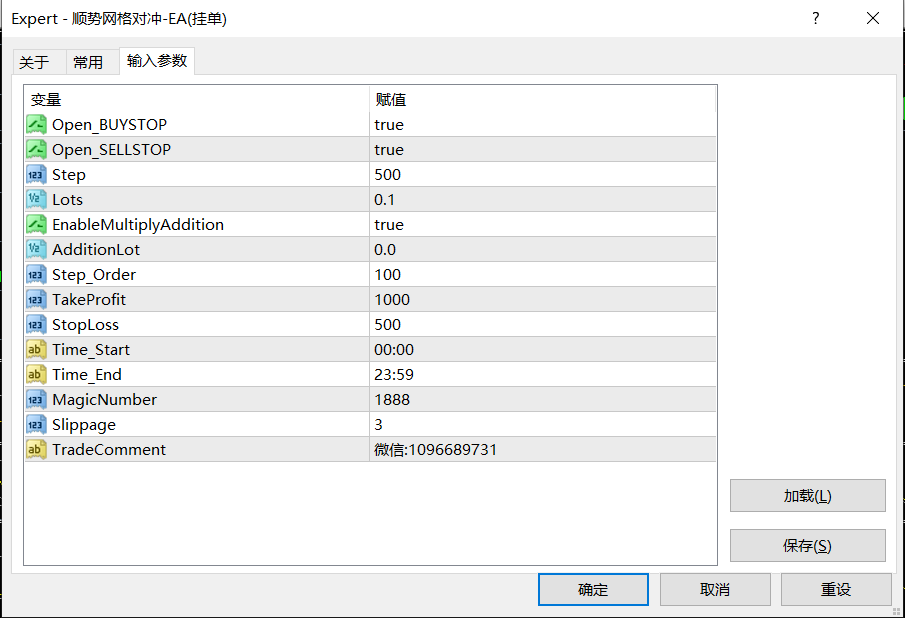Click the Step integer type icon
905x618 pixels.
click(x=36, y=175)
